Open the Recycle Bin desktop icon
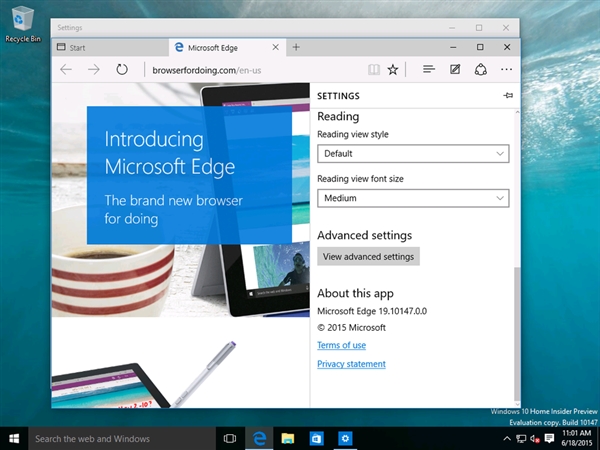The image size is (600, 450). (x=23, y=24)
